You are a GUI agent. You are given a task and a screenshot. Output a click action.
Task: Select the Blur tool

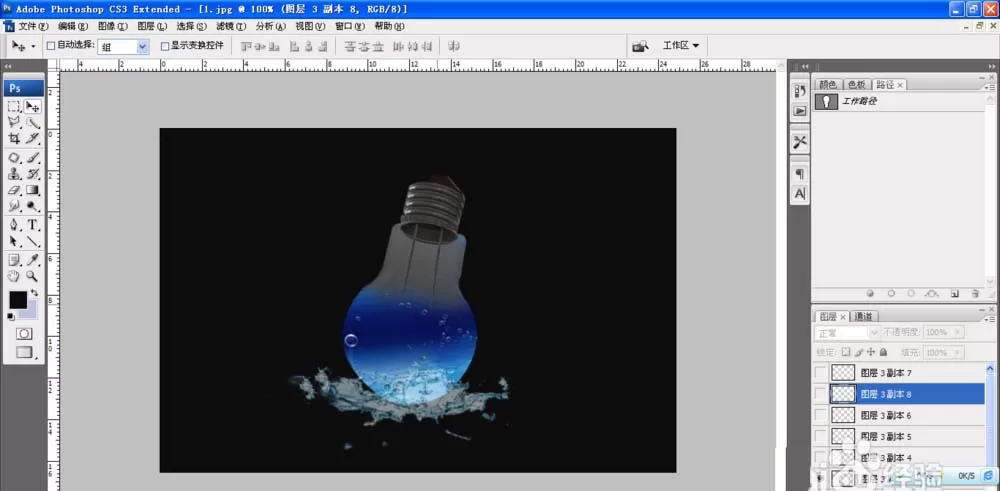click(x=14, y=206)
